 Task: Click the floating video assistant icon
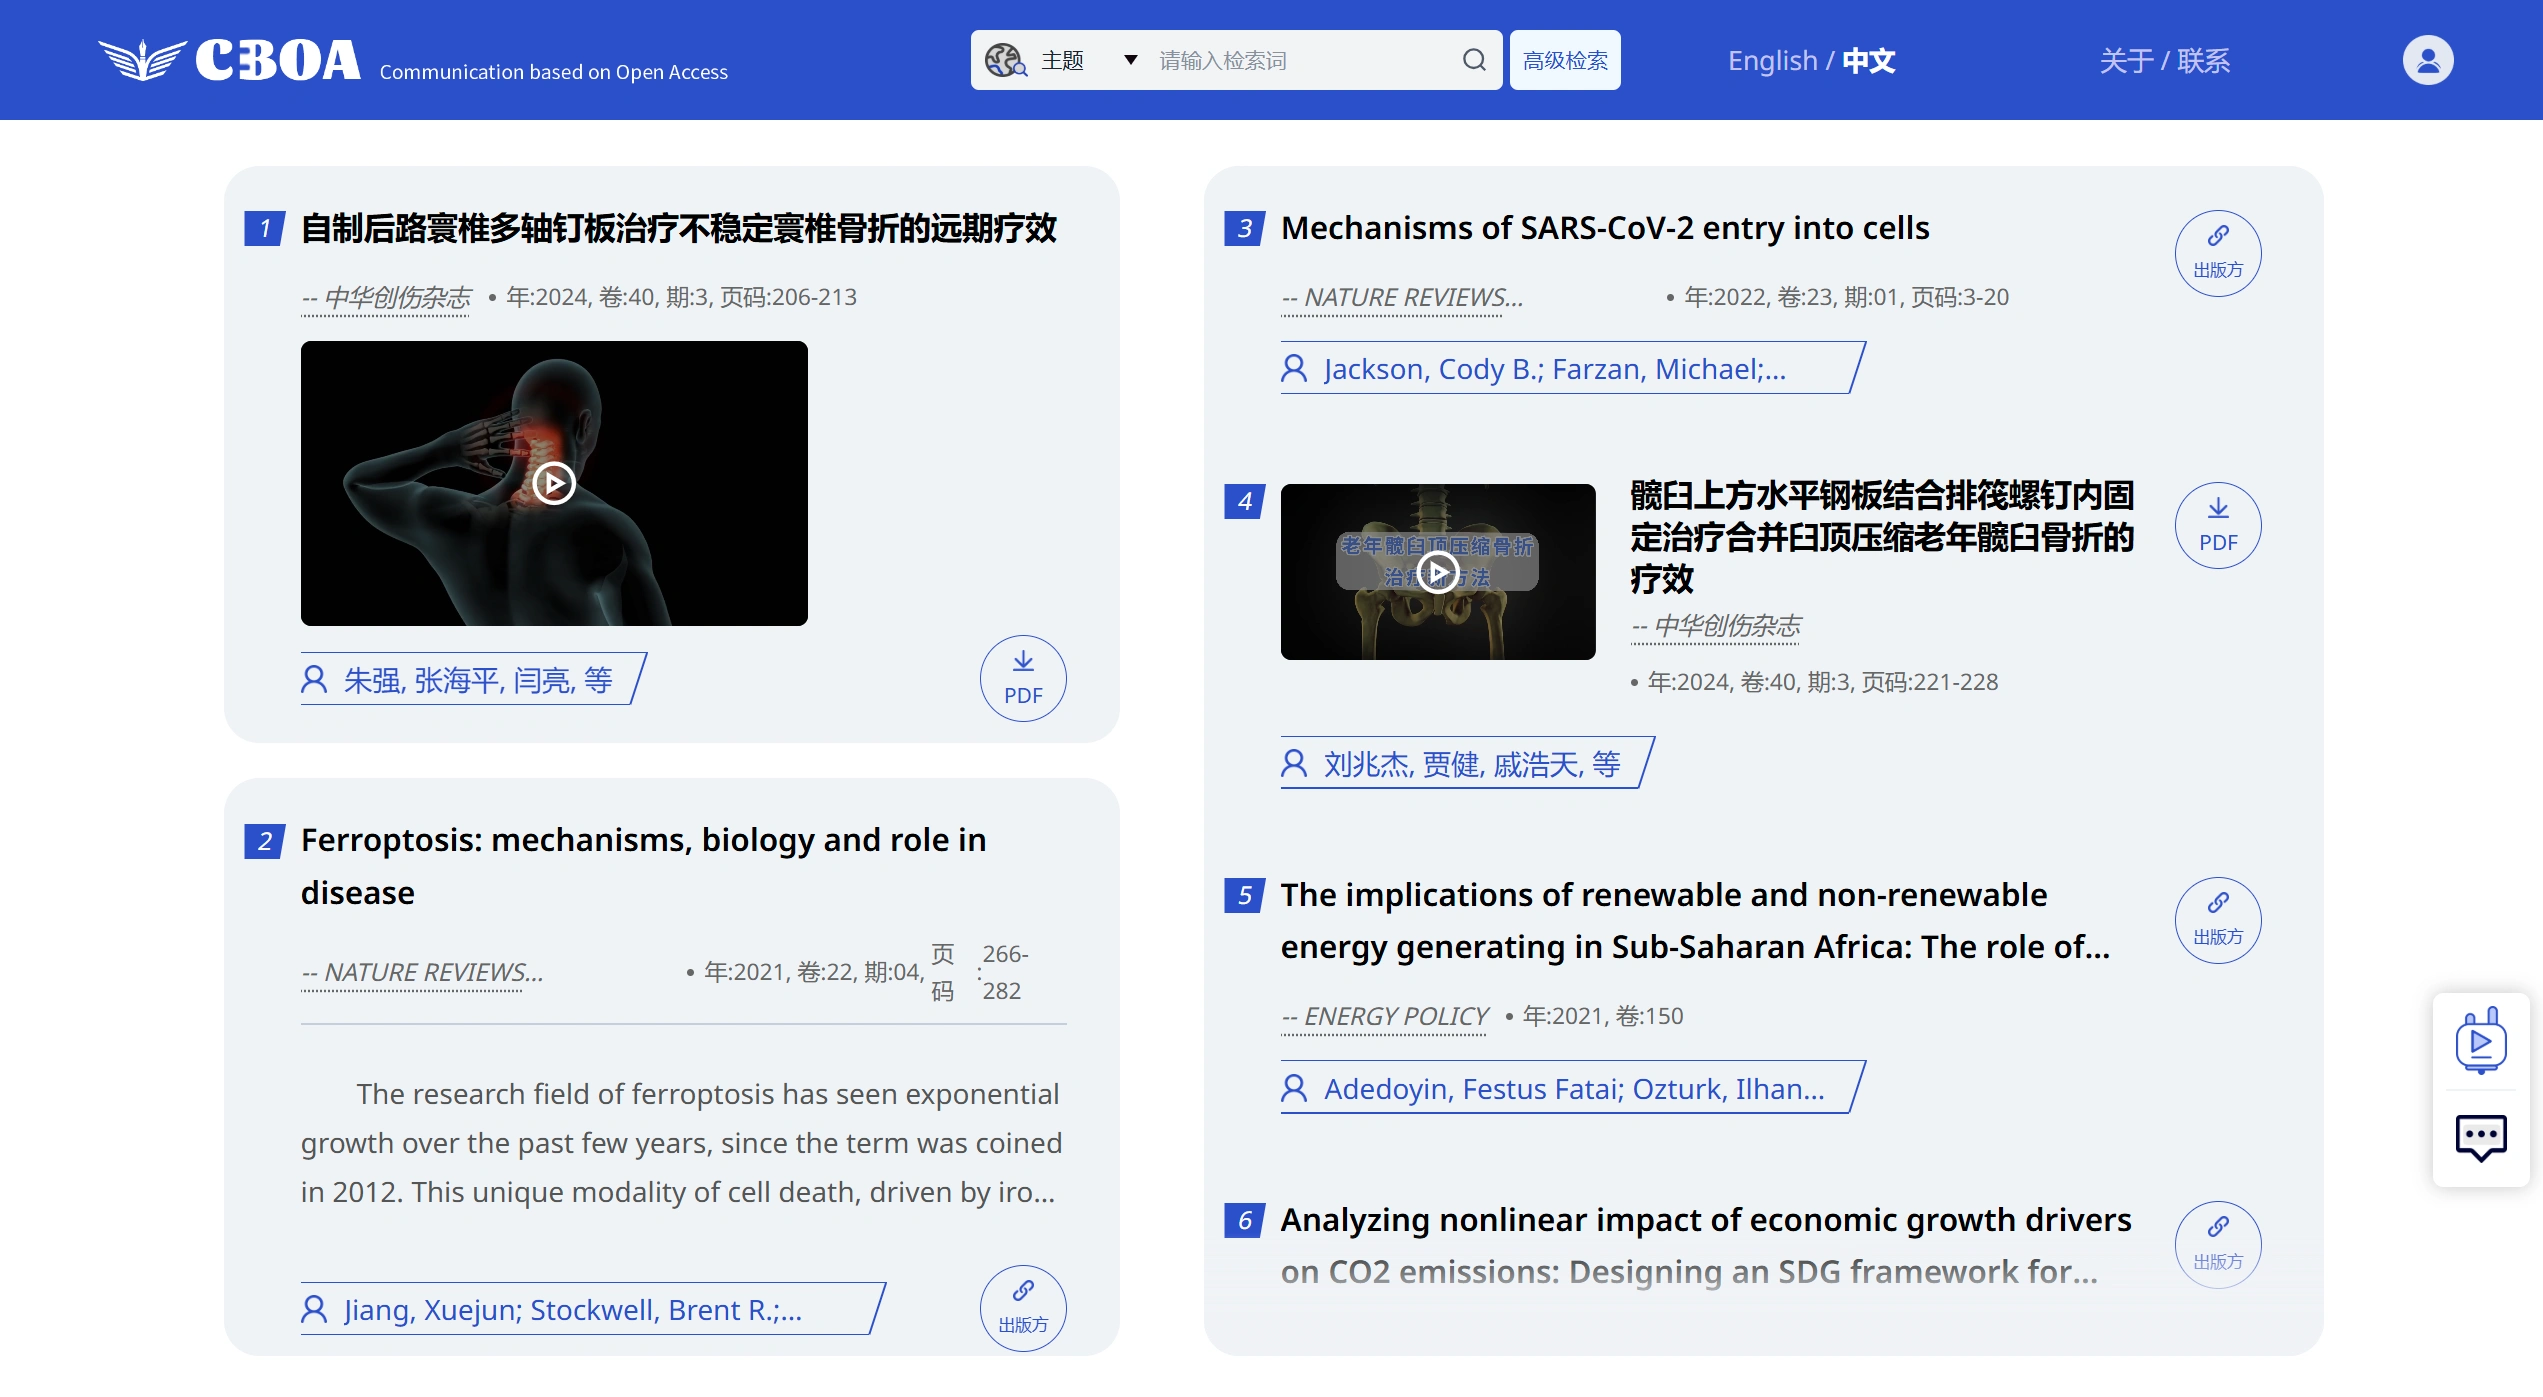(x=2481, y=1040)
